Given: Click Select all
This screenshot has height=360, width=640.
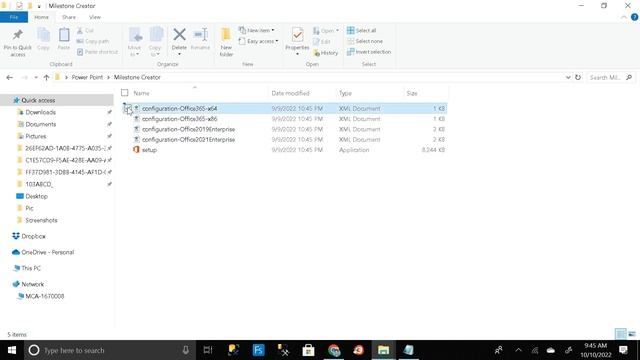Looking at the screenshot, I should coord(362,31).
